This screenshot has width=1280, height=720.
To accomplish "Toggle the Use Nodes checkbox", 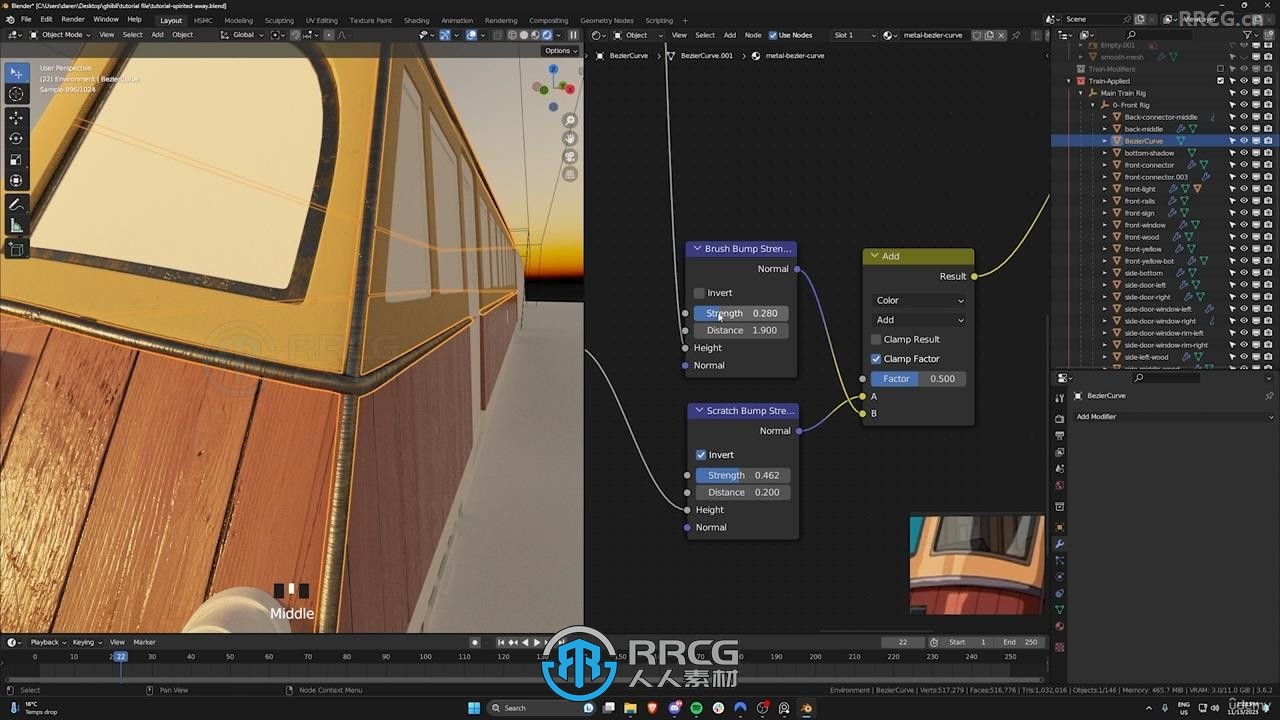I will pyautogui.click(x=773, y=35).
